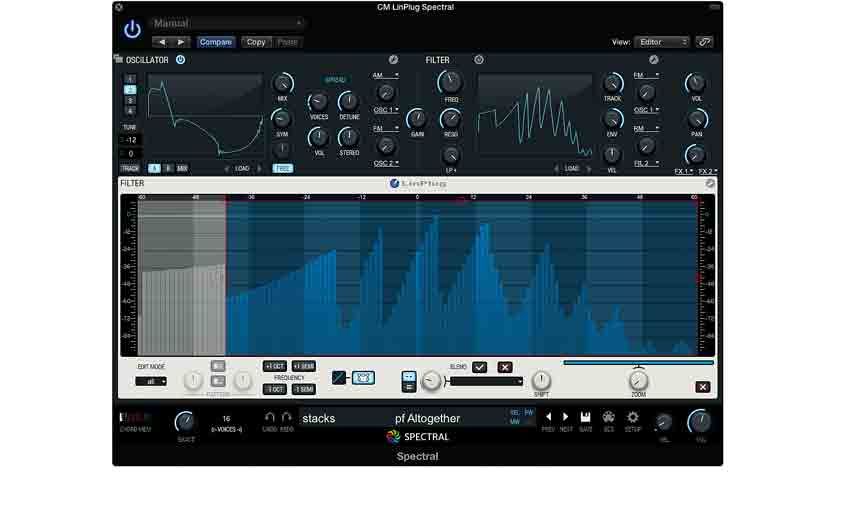Image resolution: width=850 pixels, height=505 pixels.
Task: Click the link chain icon
Action: pos(704,42)
